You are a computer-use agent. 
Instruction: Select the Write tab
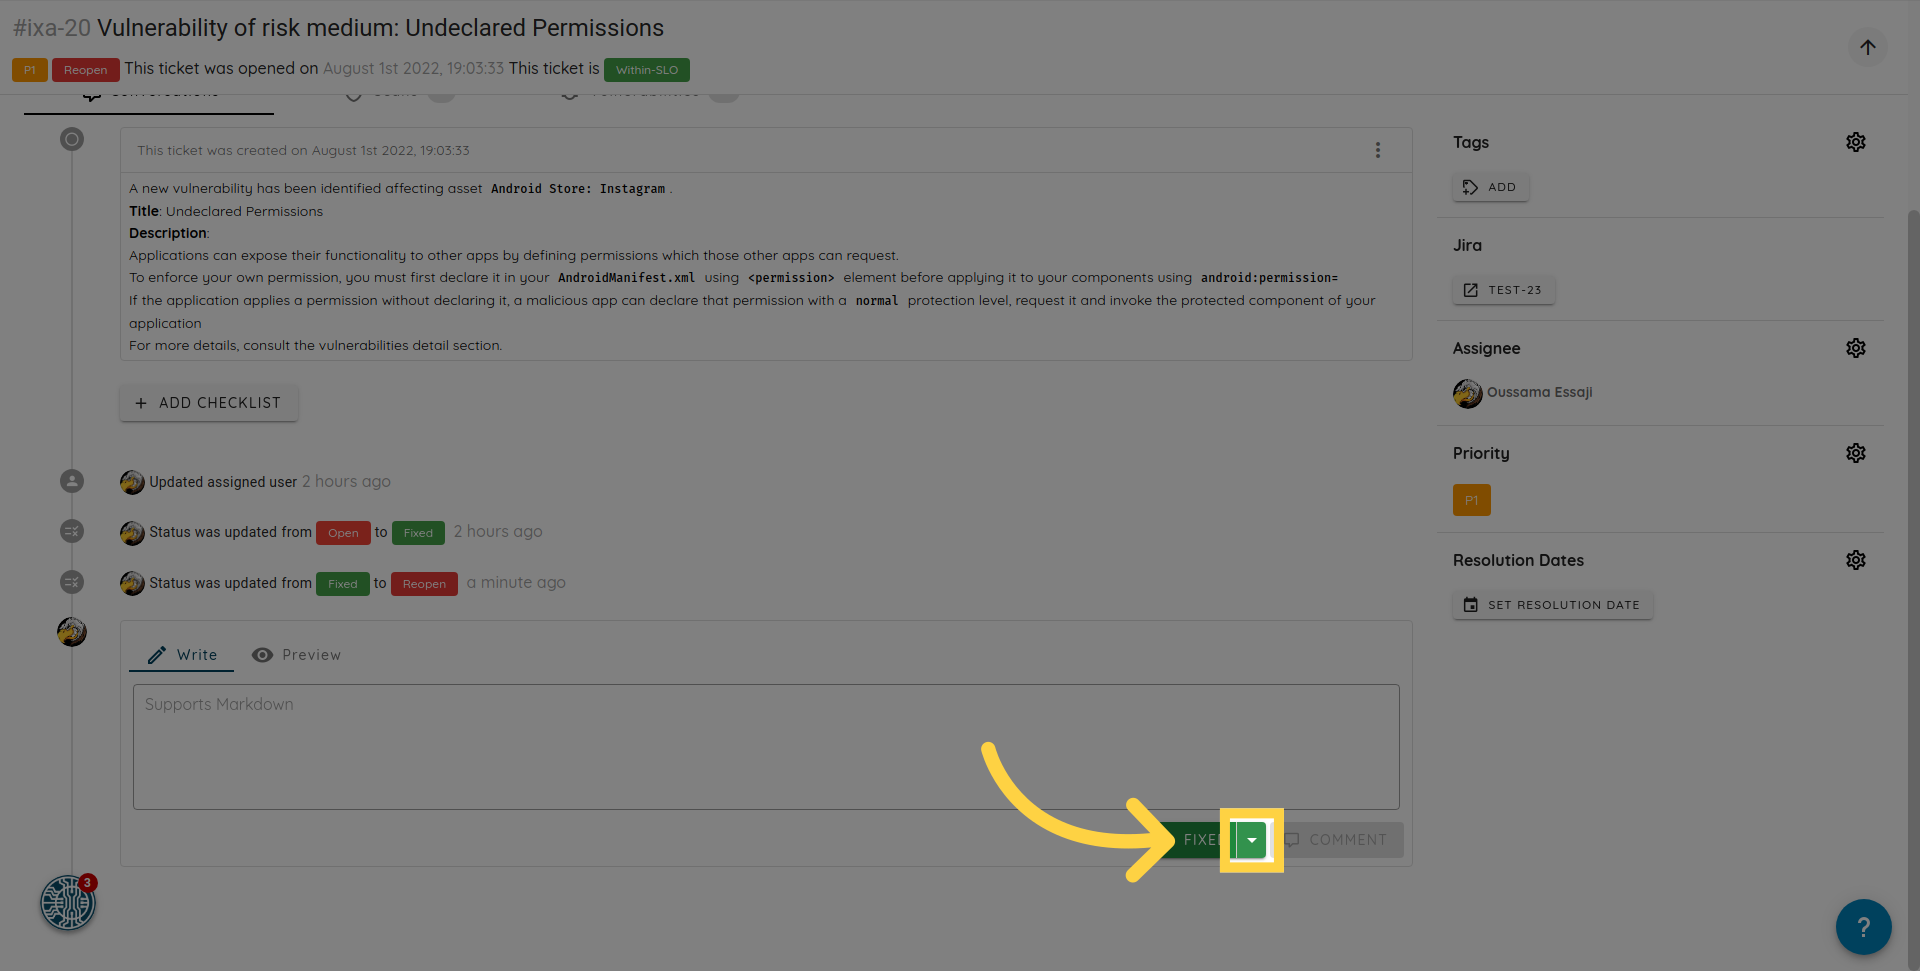(x=182, y=655)
